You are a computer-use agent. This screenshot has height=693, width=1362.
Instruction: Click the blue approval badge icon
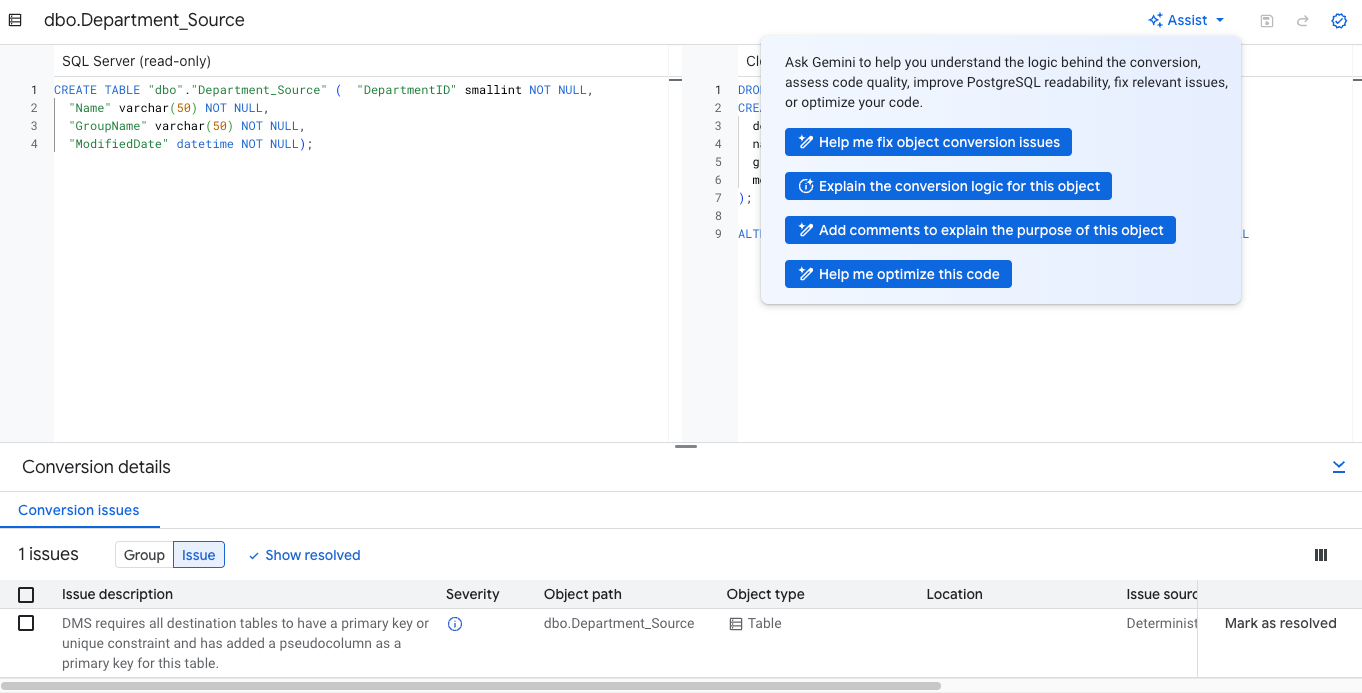pyautogui.click(x=1339, y=20)
